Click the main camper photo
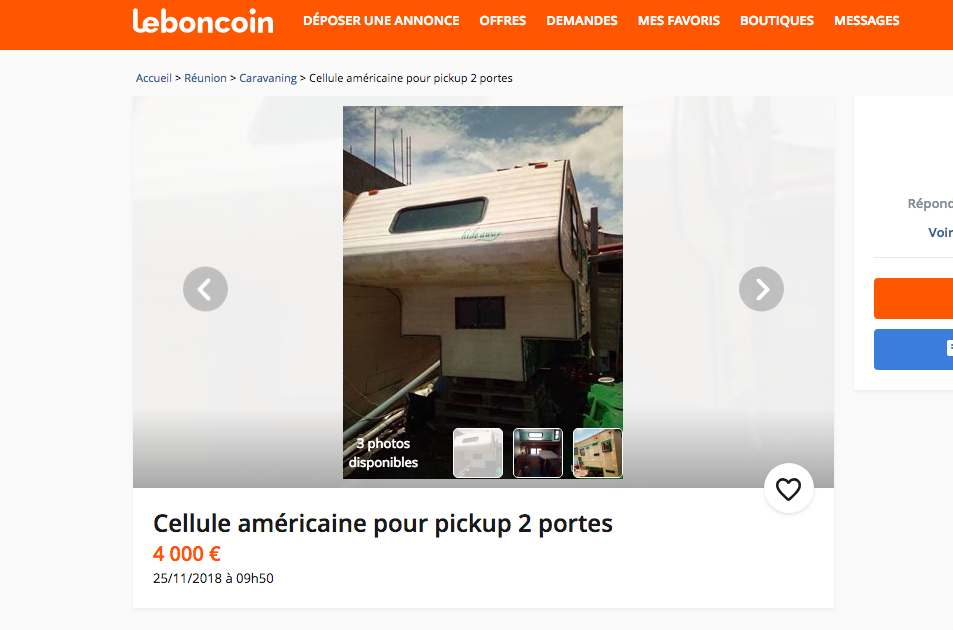This screenshot has height=630, width=953. point(483,267)
